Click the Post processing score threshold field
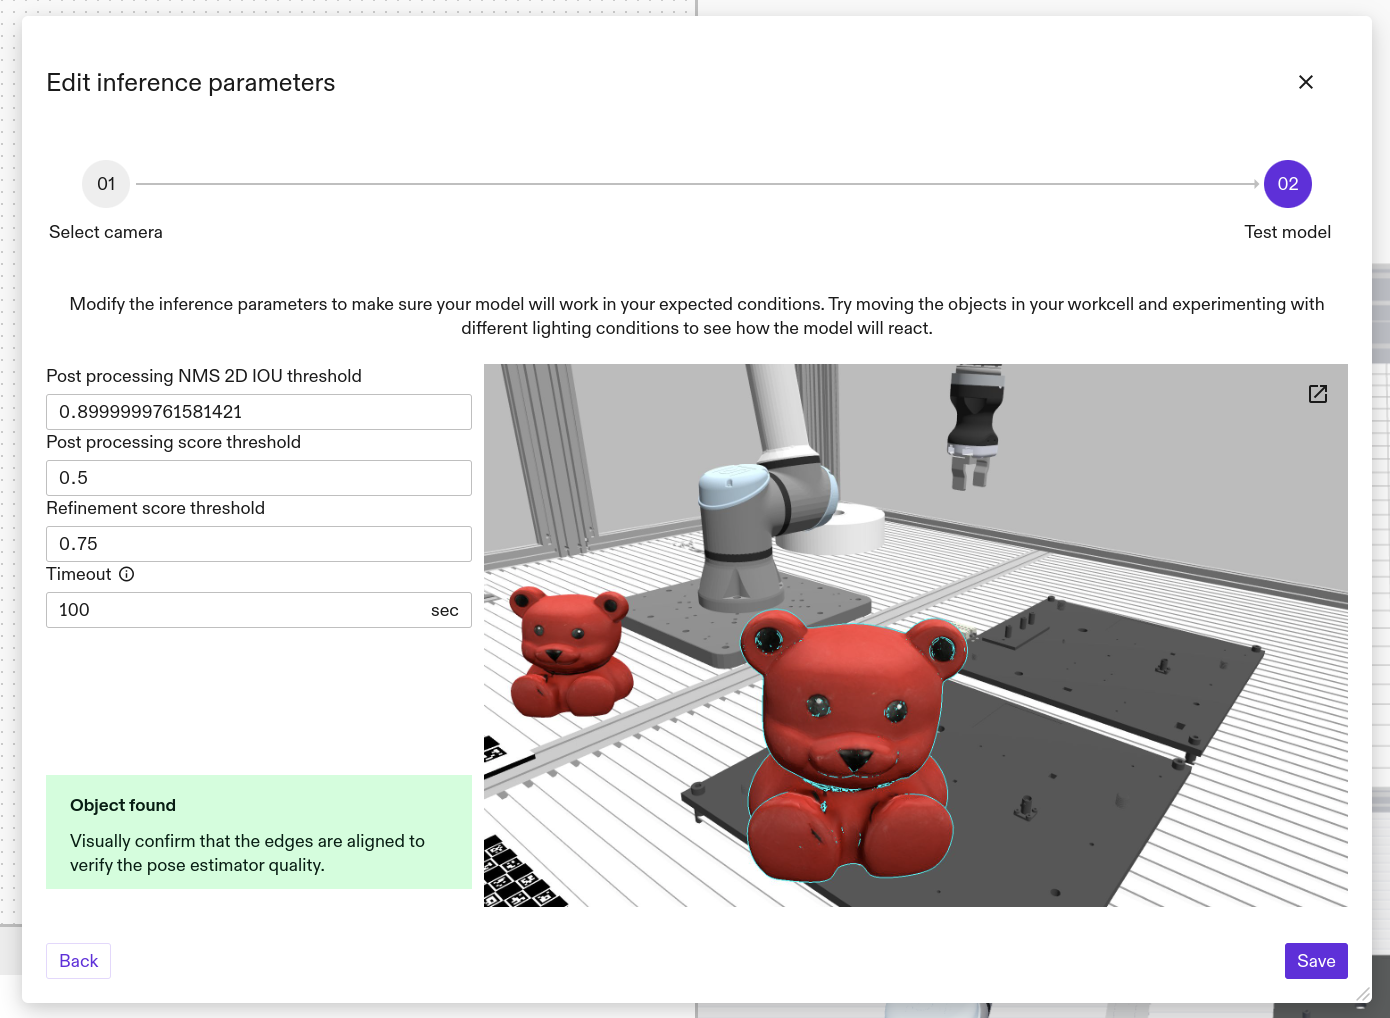This screenshot has width=1390, height=1018. pos(258,478)
